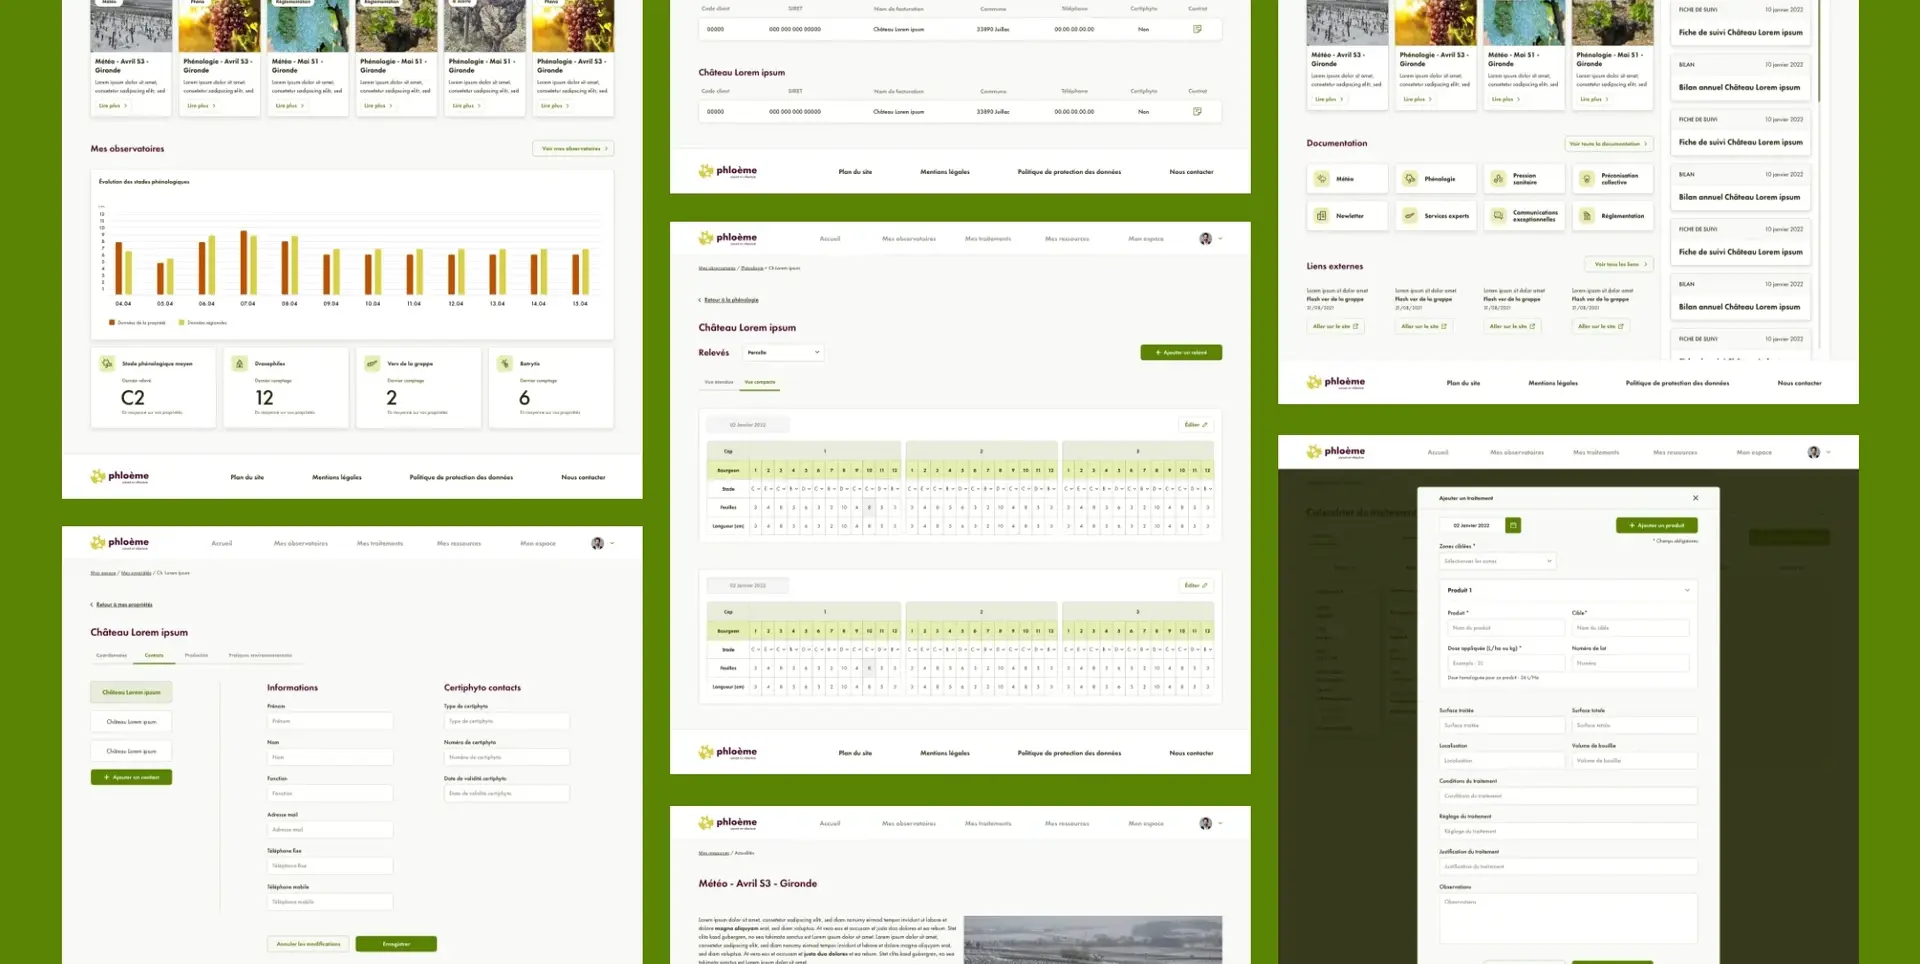The height and width of the screenshot is (964, 1920).
Task: Open Mes ressources in the relevés screen menu
Action: 1067,239
